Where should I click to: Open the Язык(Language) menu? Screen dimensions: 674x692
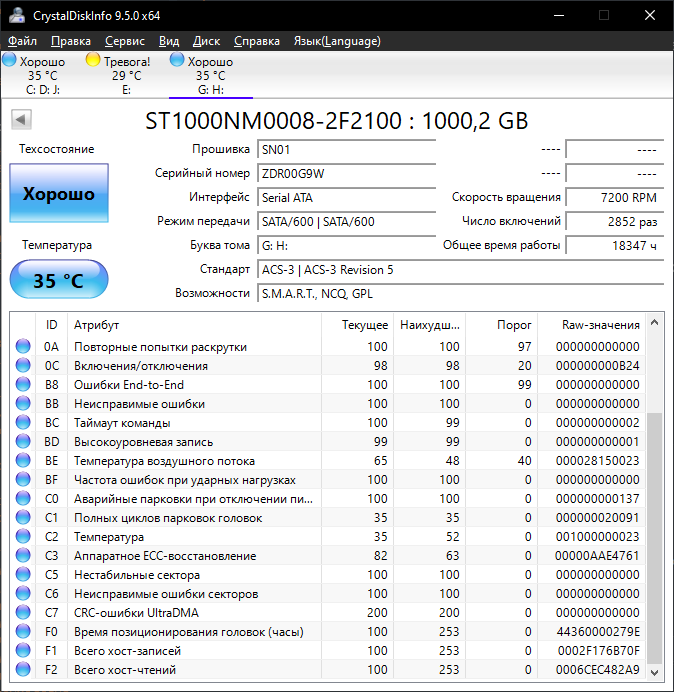click(337, 41)
